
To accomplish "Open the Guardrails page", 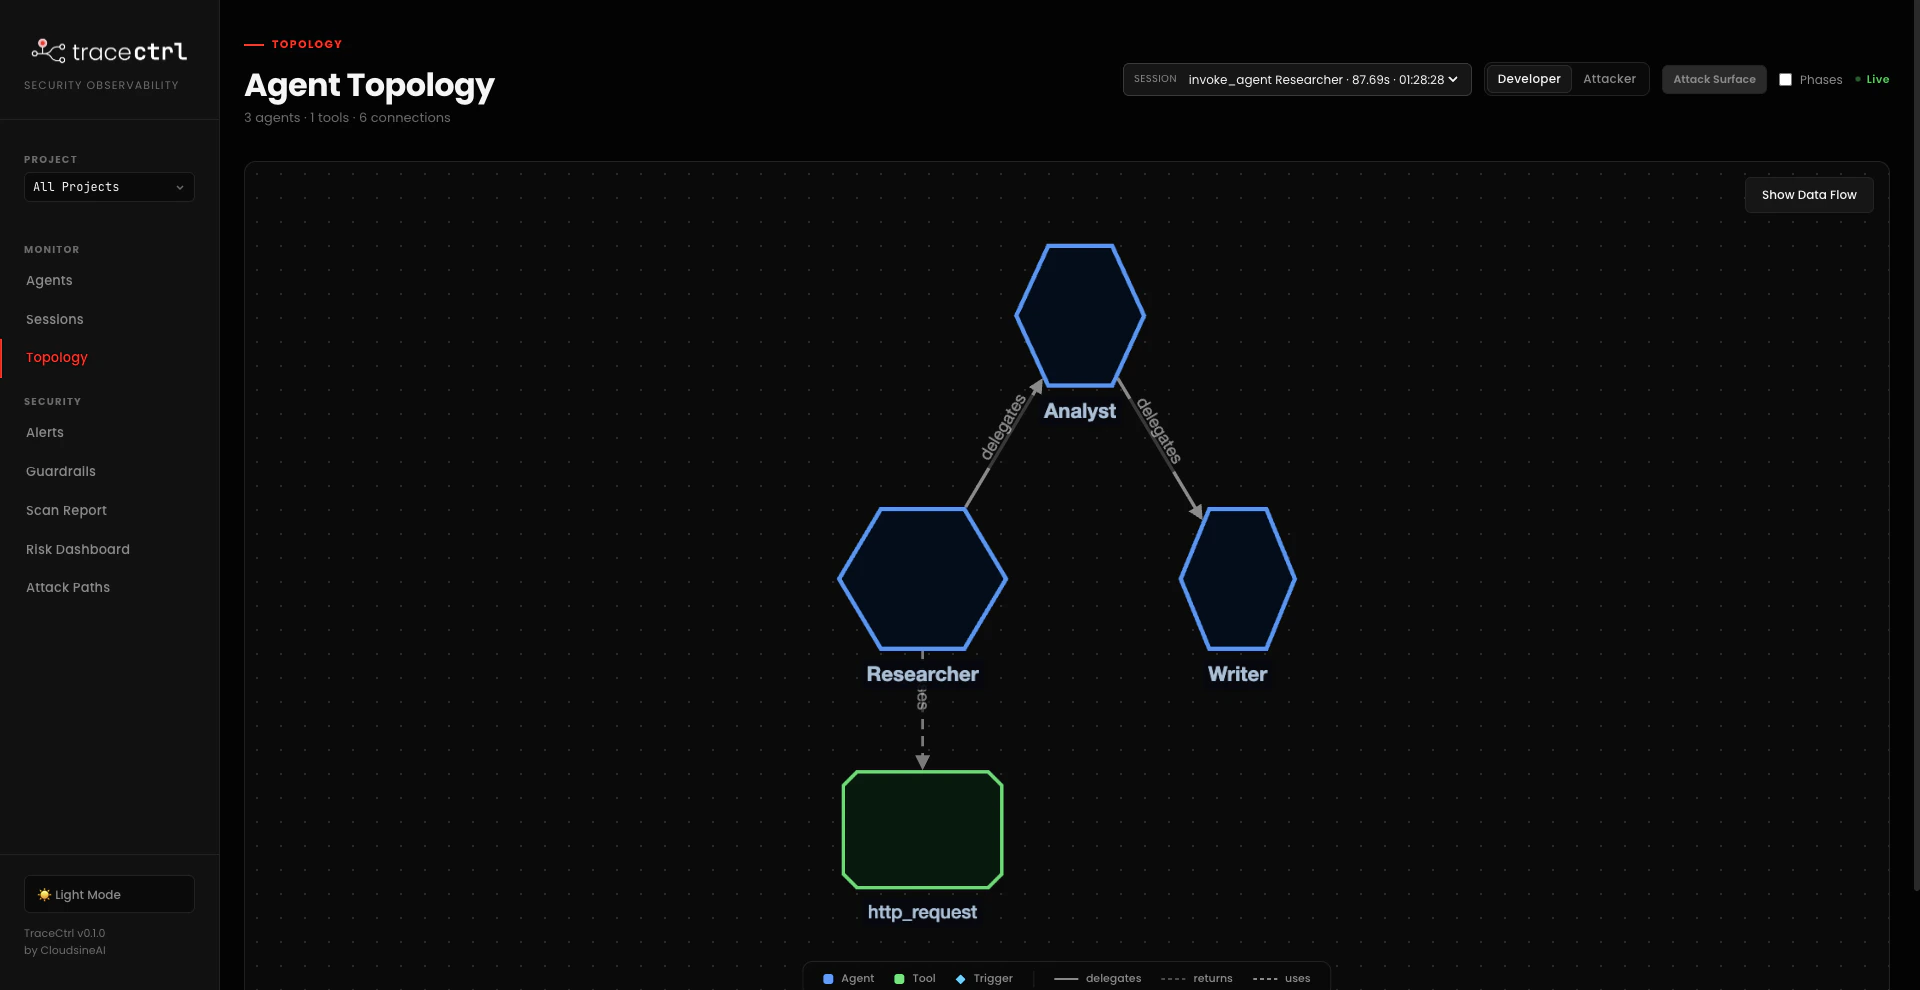I will (61, 471).
